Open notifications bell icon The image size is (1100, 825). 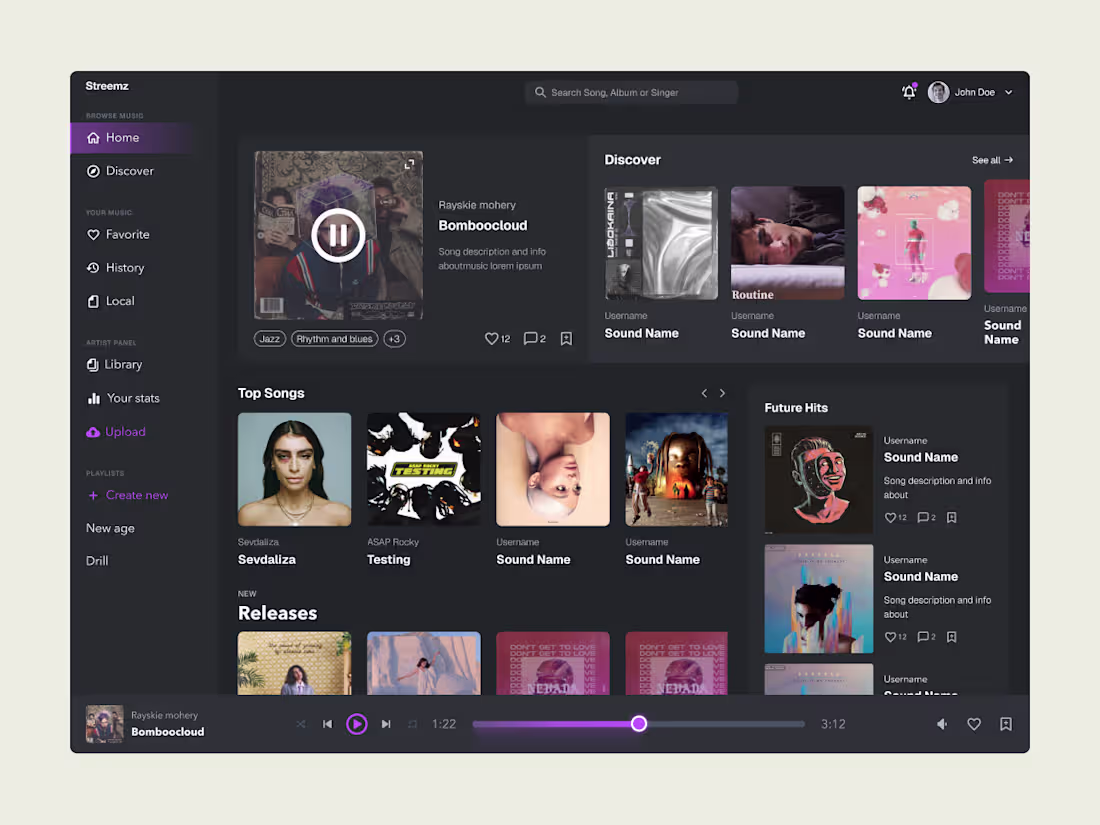click(x=908, y=92)
